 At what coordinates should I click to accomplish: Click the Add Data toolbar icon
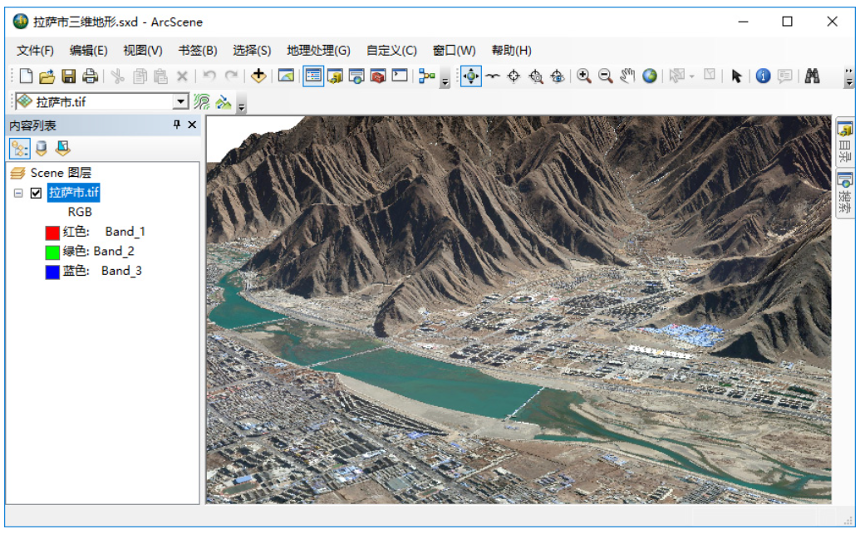coord(258,76)
